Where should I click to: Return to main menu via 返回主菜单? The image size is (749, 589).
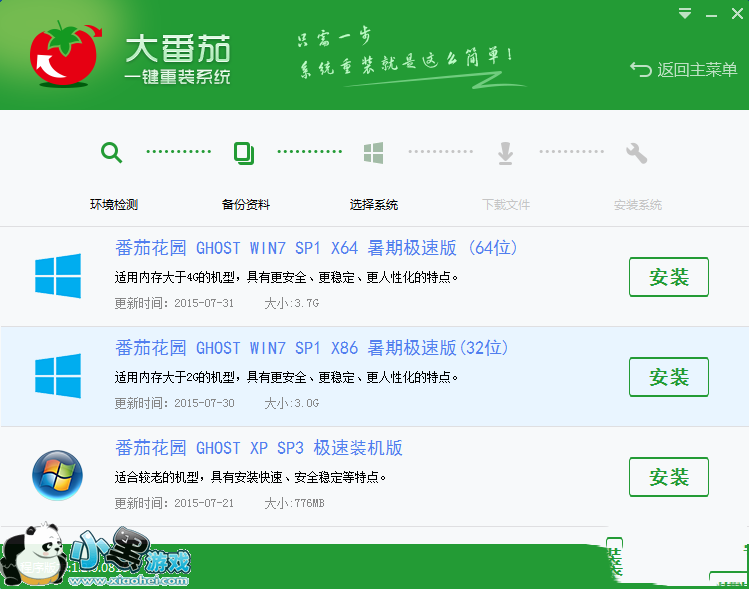tap(684, 70)
